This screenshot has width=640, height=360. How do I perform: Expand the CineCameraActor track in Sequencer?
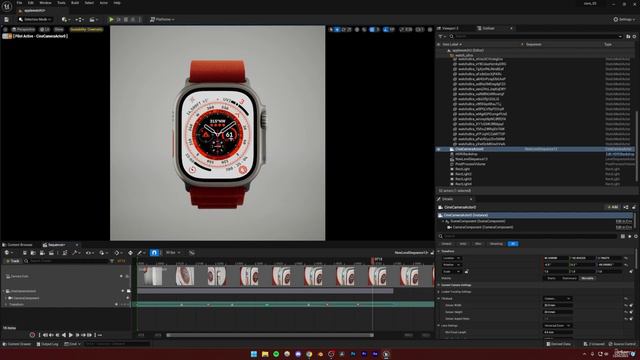click(4, 291)
